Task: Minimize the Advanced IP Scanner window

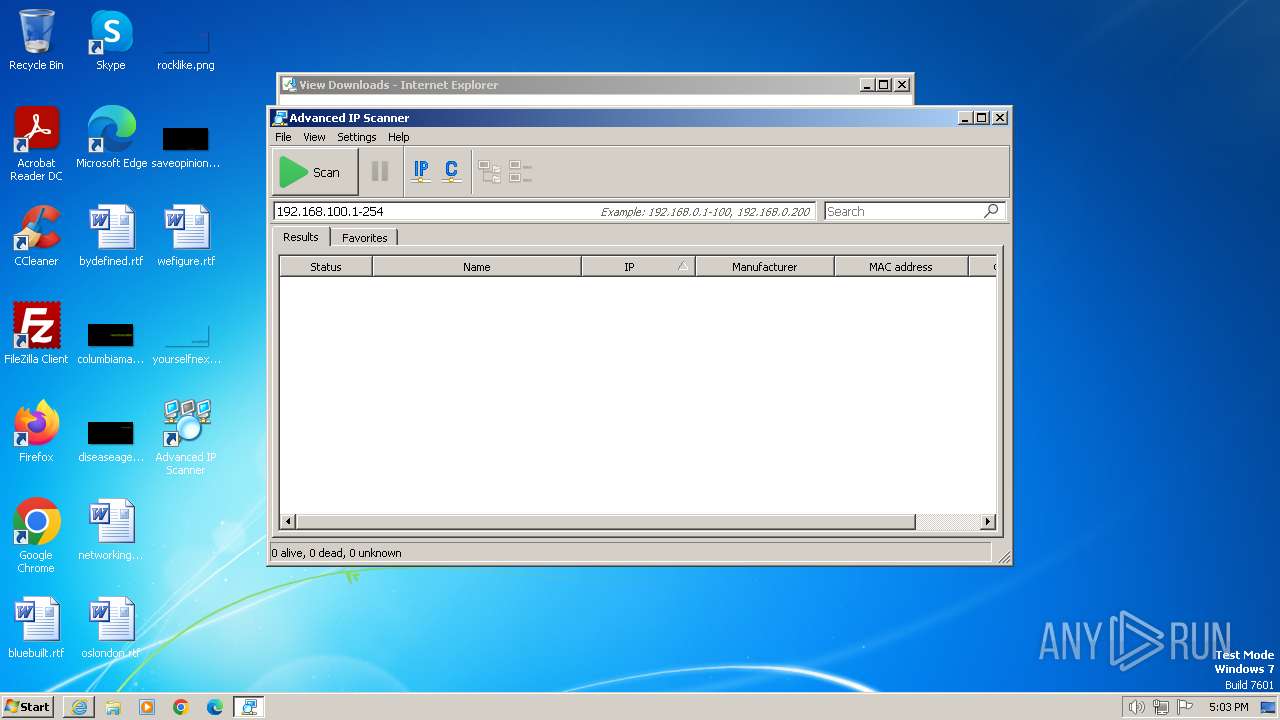Action: pyautogui.click(x=965, y=118)
